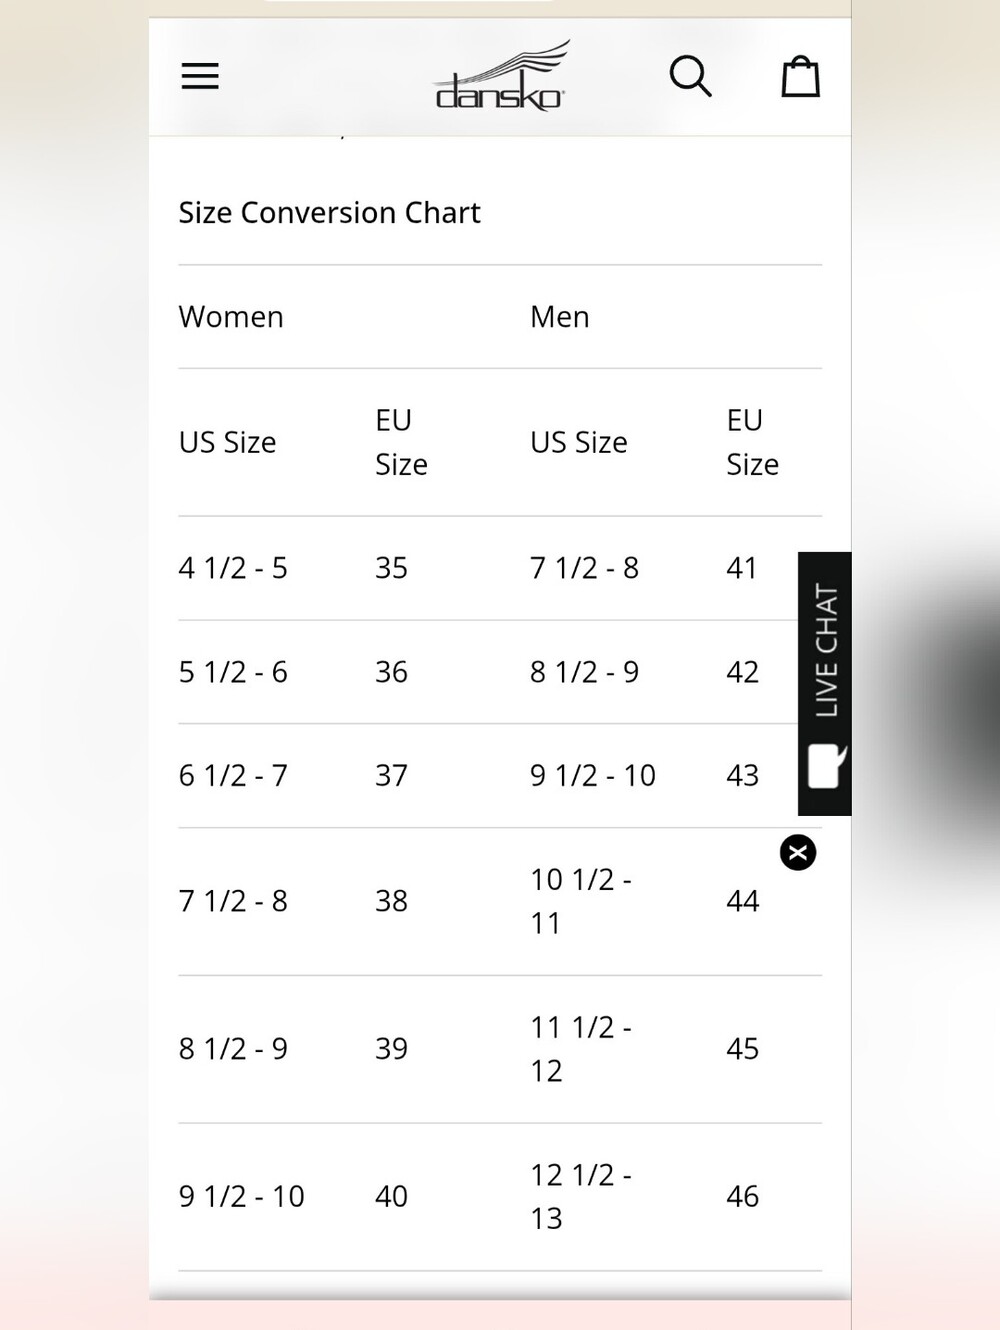1000x1330 pixels.
Task: Select women's US size 6 1/2 - 7
Action: point(233,775)
